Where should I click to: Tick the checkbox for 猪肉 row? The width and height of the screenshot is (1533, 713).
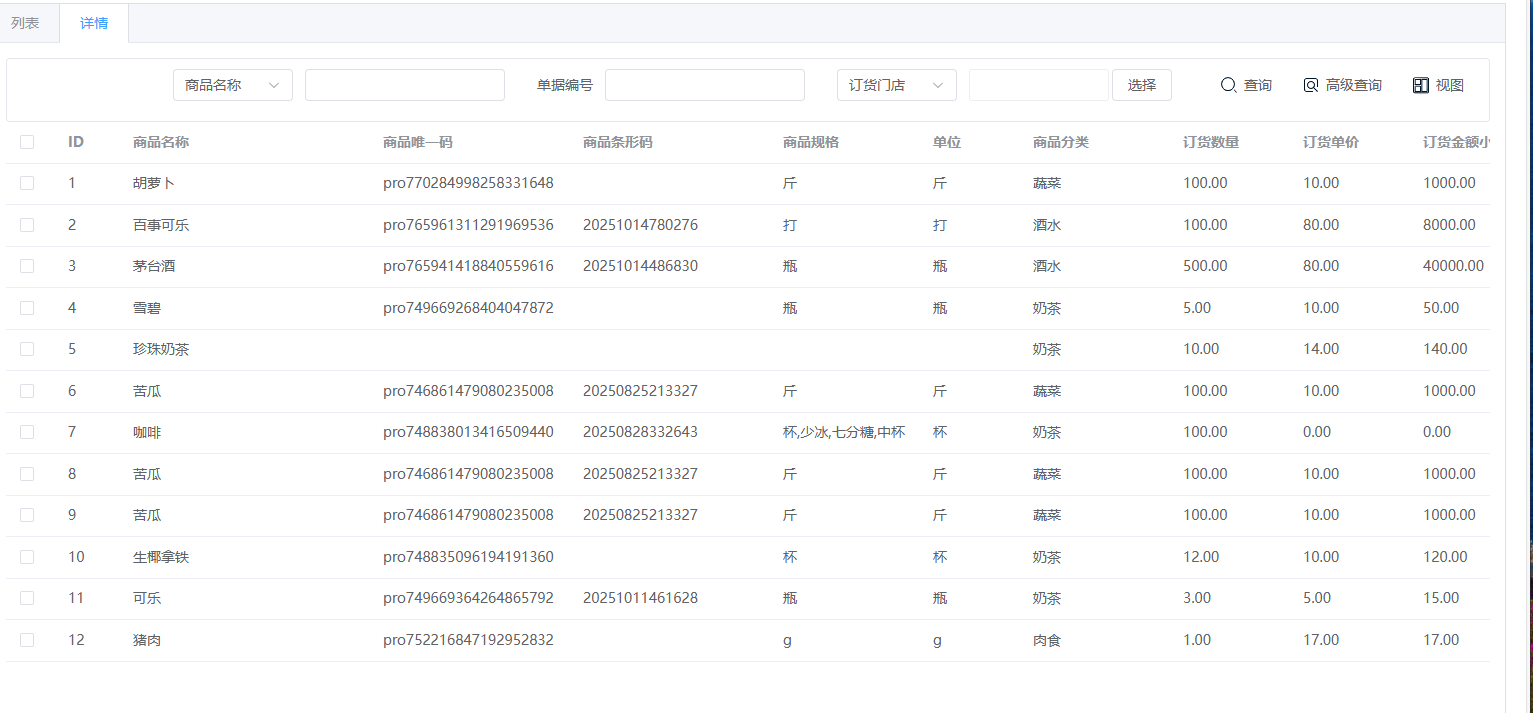27,640
